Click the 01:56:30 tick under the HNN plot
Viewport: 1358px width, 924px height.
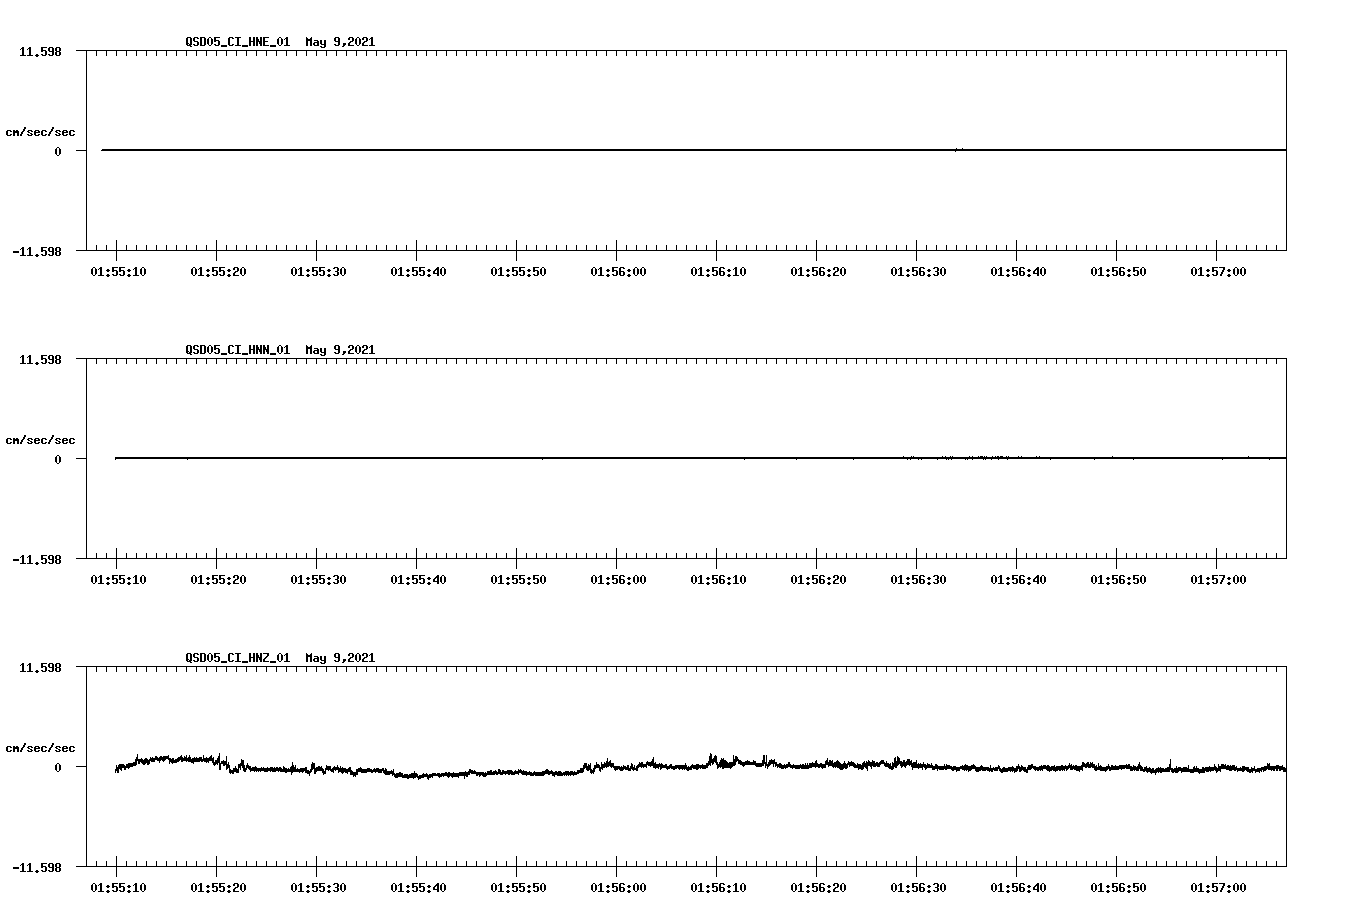tap(916, 561)
